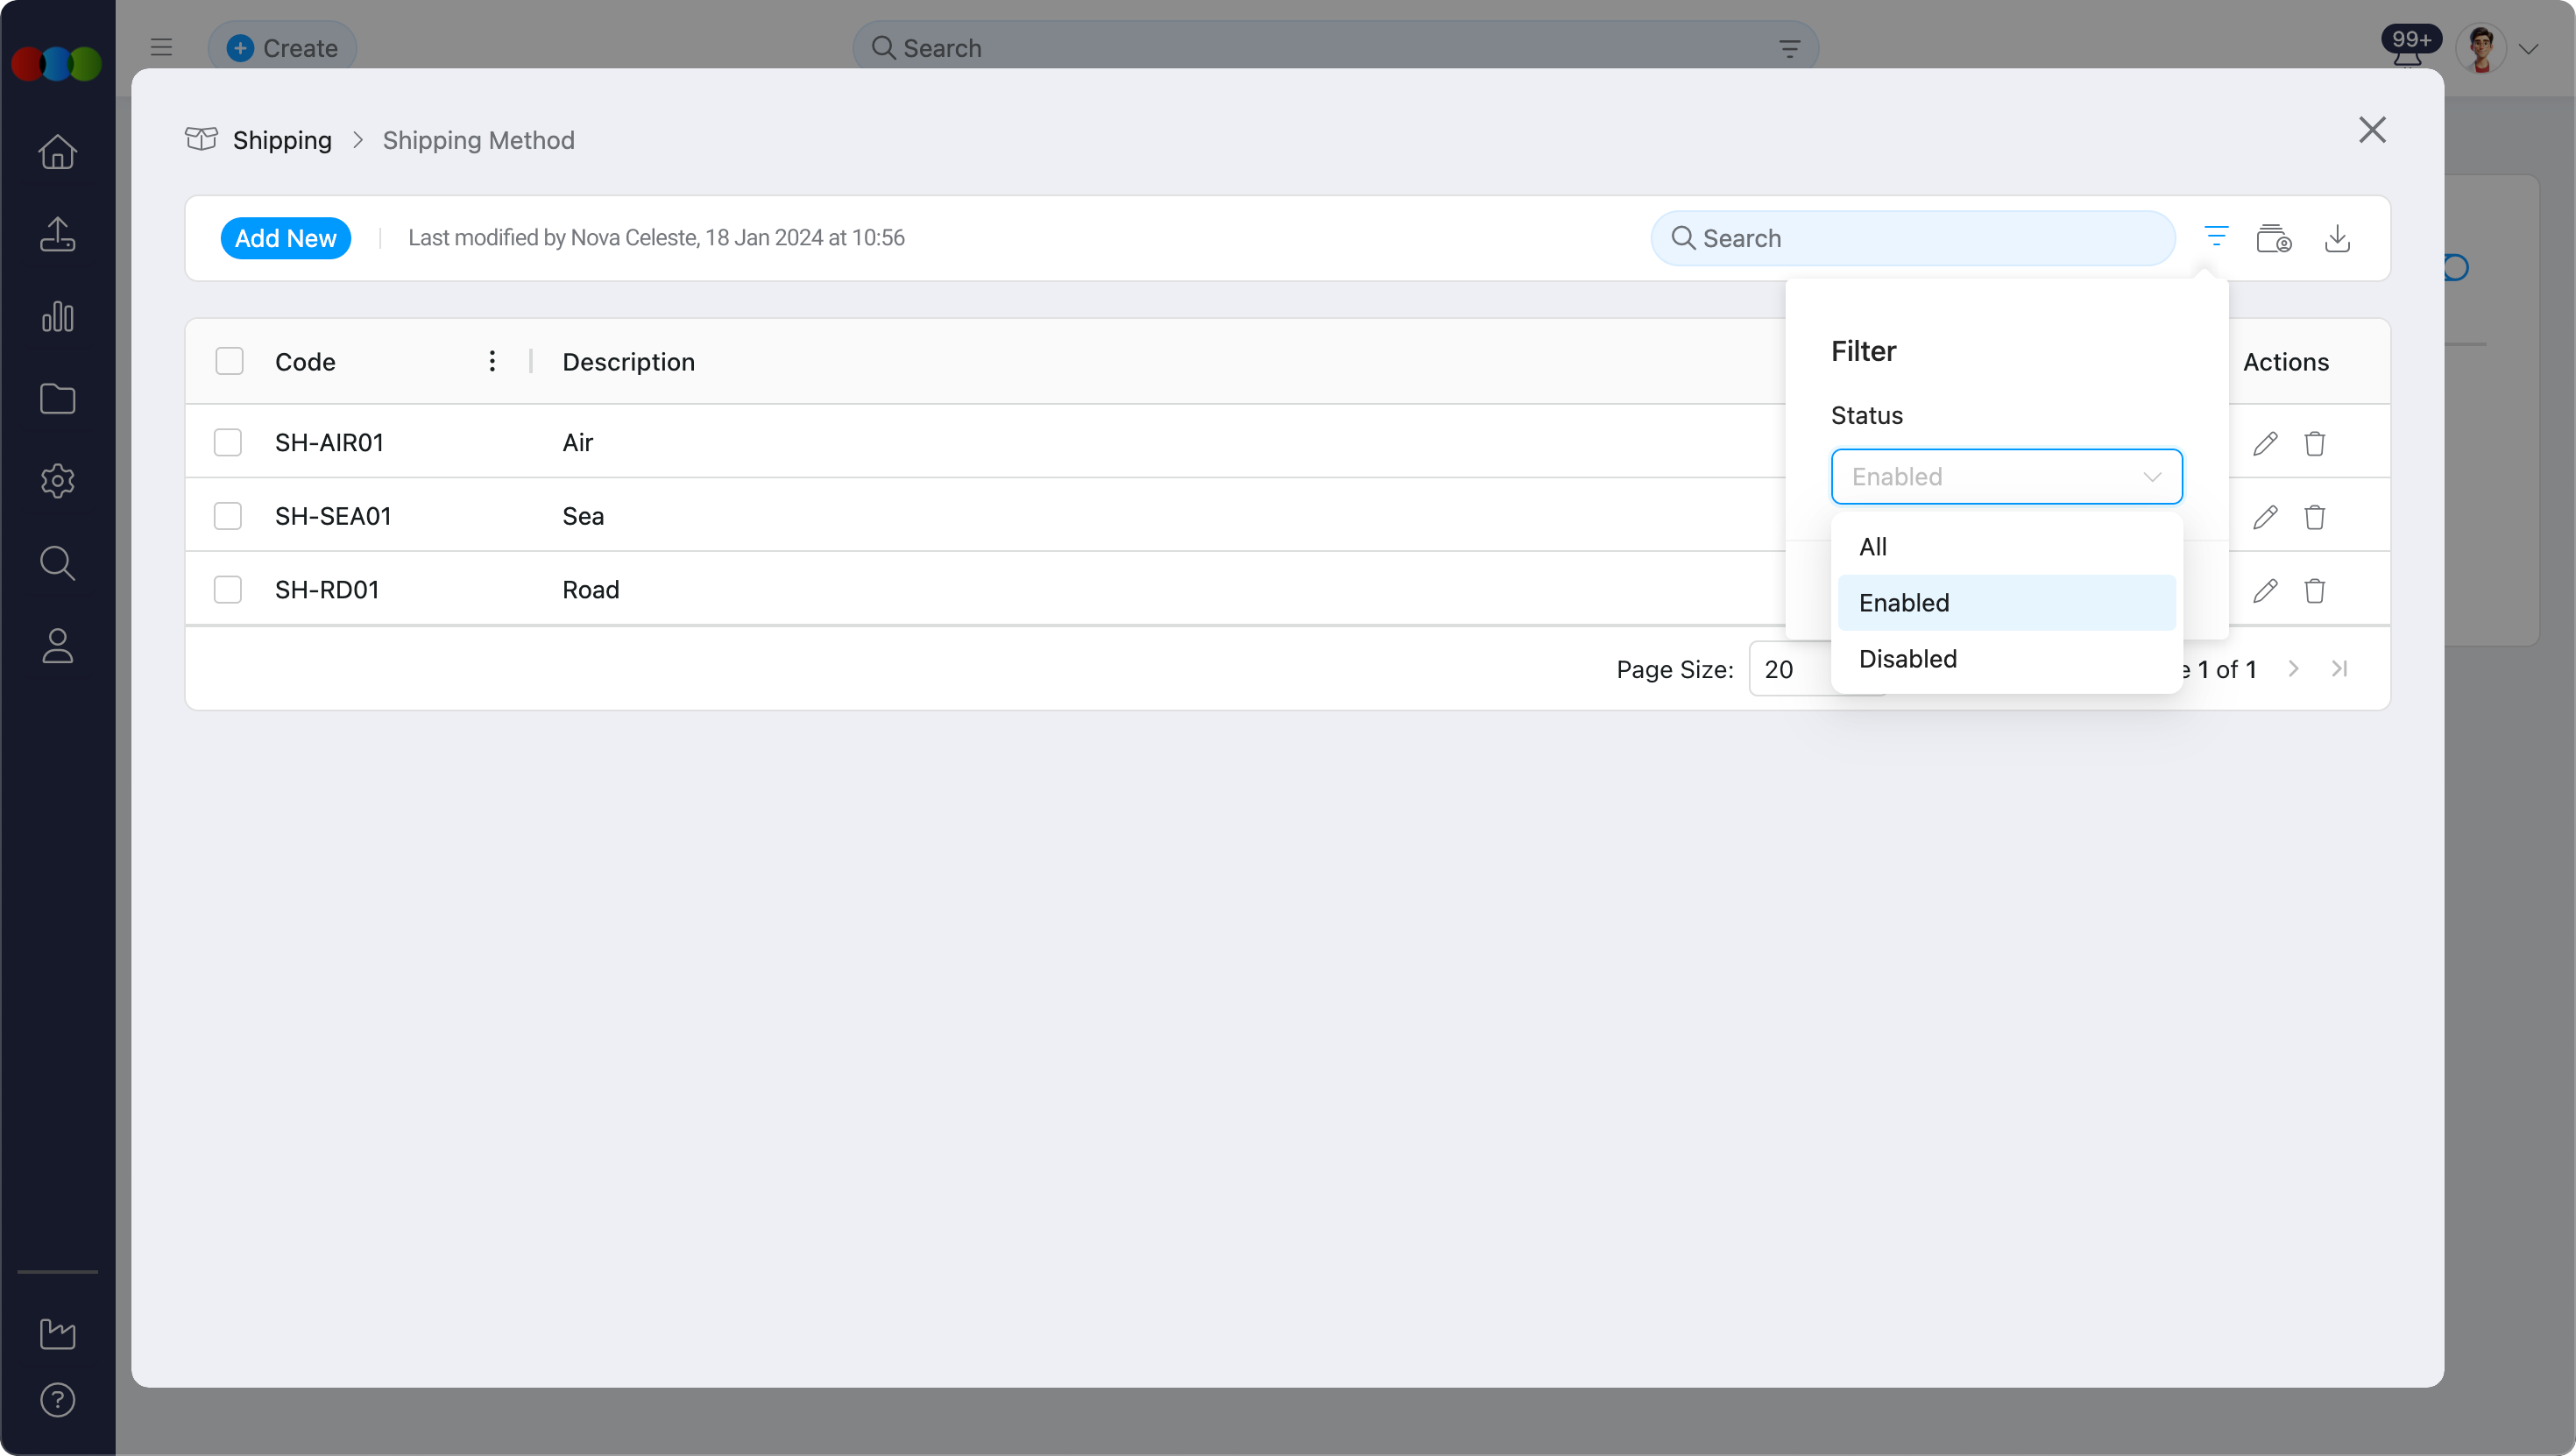The width and height of the screenshot is (2576, 1456).
Task: Delete the SH-RD01 row via trash icon
Action: tap(2314, 590)
